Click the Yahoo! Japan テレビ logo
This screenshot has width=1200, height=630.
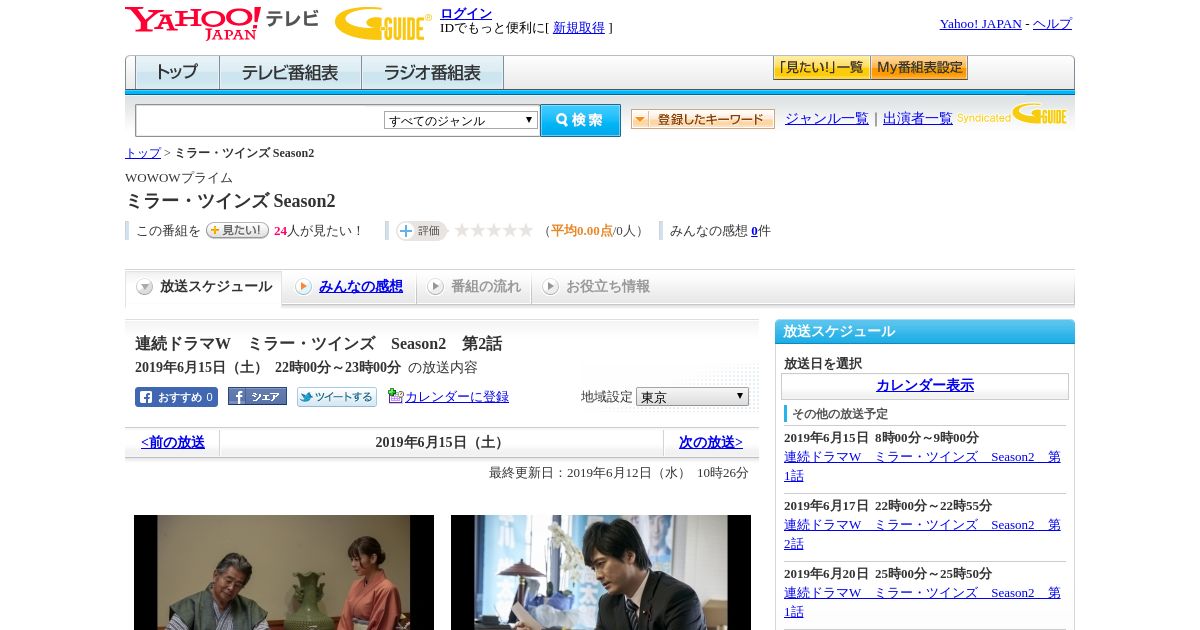pos(222,23)
